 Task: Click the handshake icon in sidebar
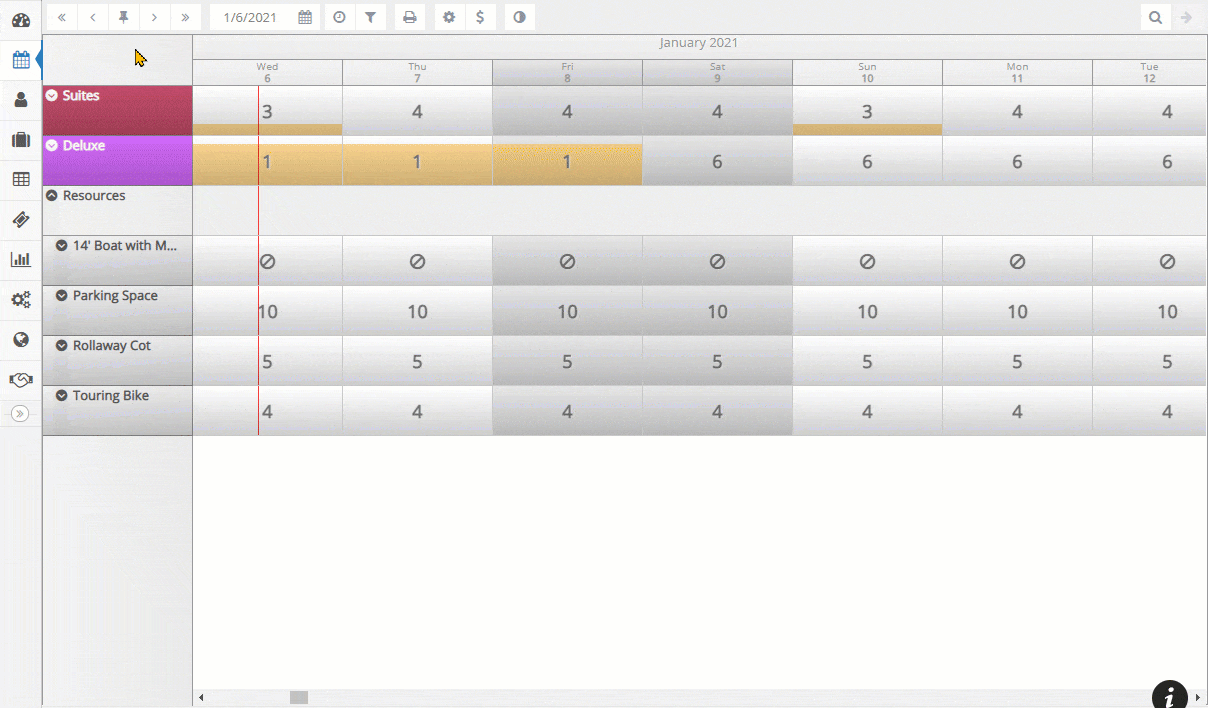point(20,379)
